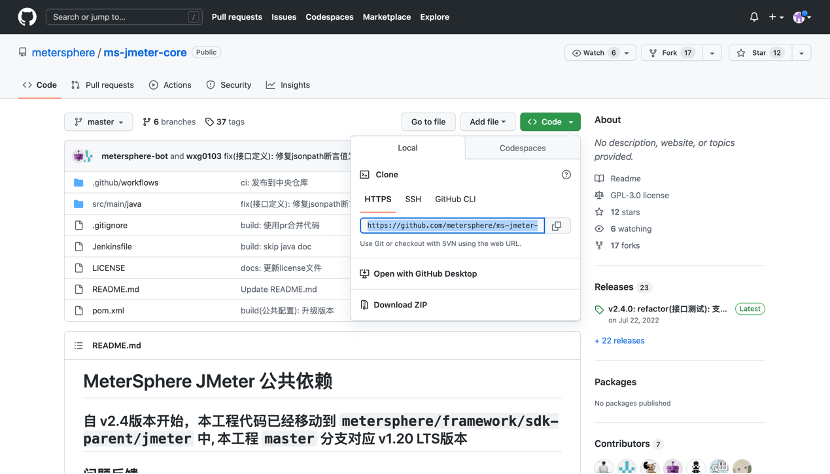
Task: Select the GitHub CLI clone option
Action: [455, 199]
